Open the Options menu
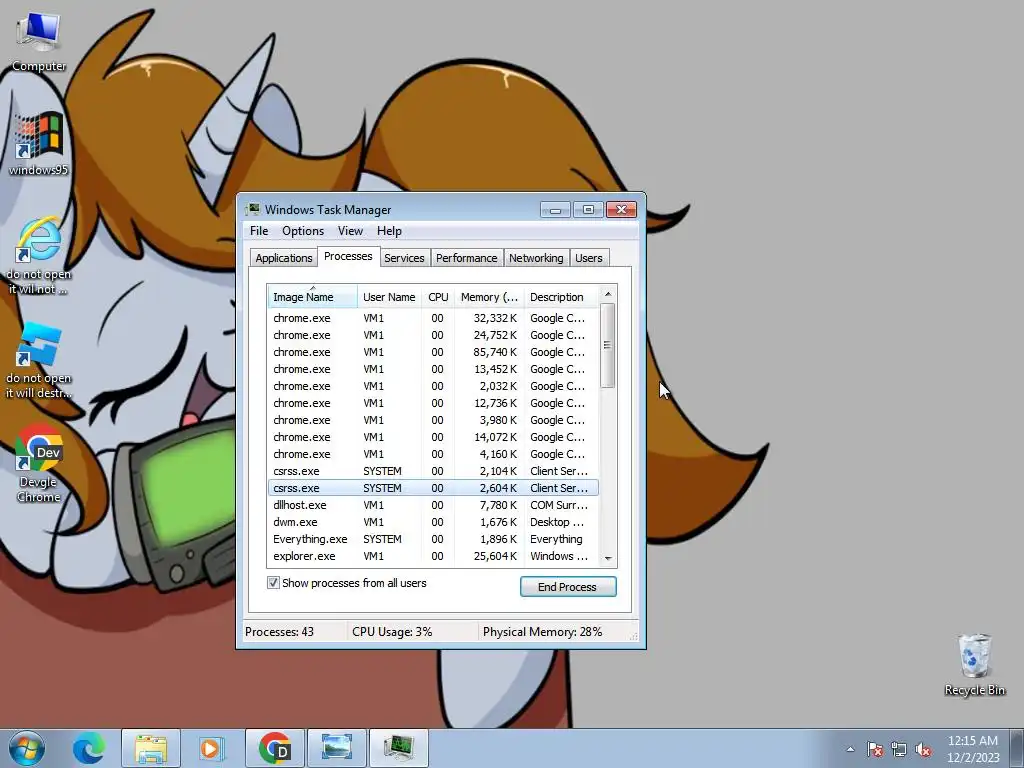1024x768 pixels. point(303,231)
